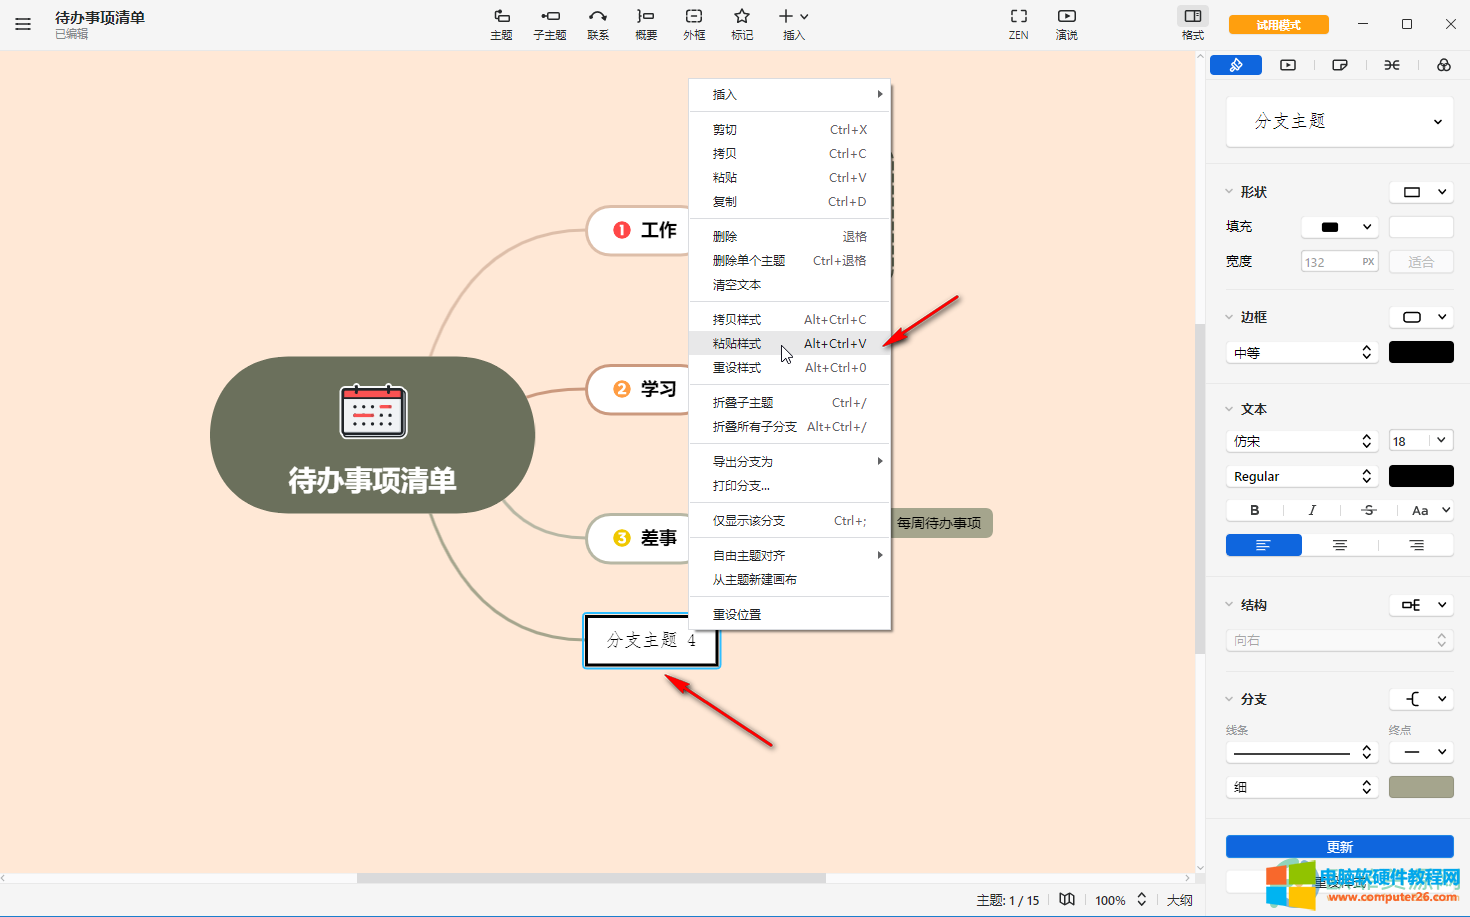The width and height of the screenshot is (1470, 917).
Task: Toggle italic text formatting
Action: click(x=1312, y=510)
